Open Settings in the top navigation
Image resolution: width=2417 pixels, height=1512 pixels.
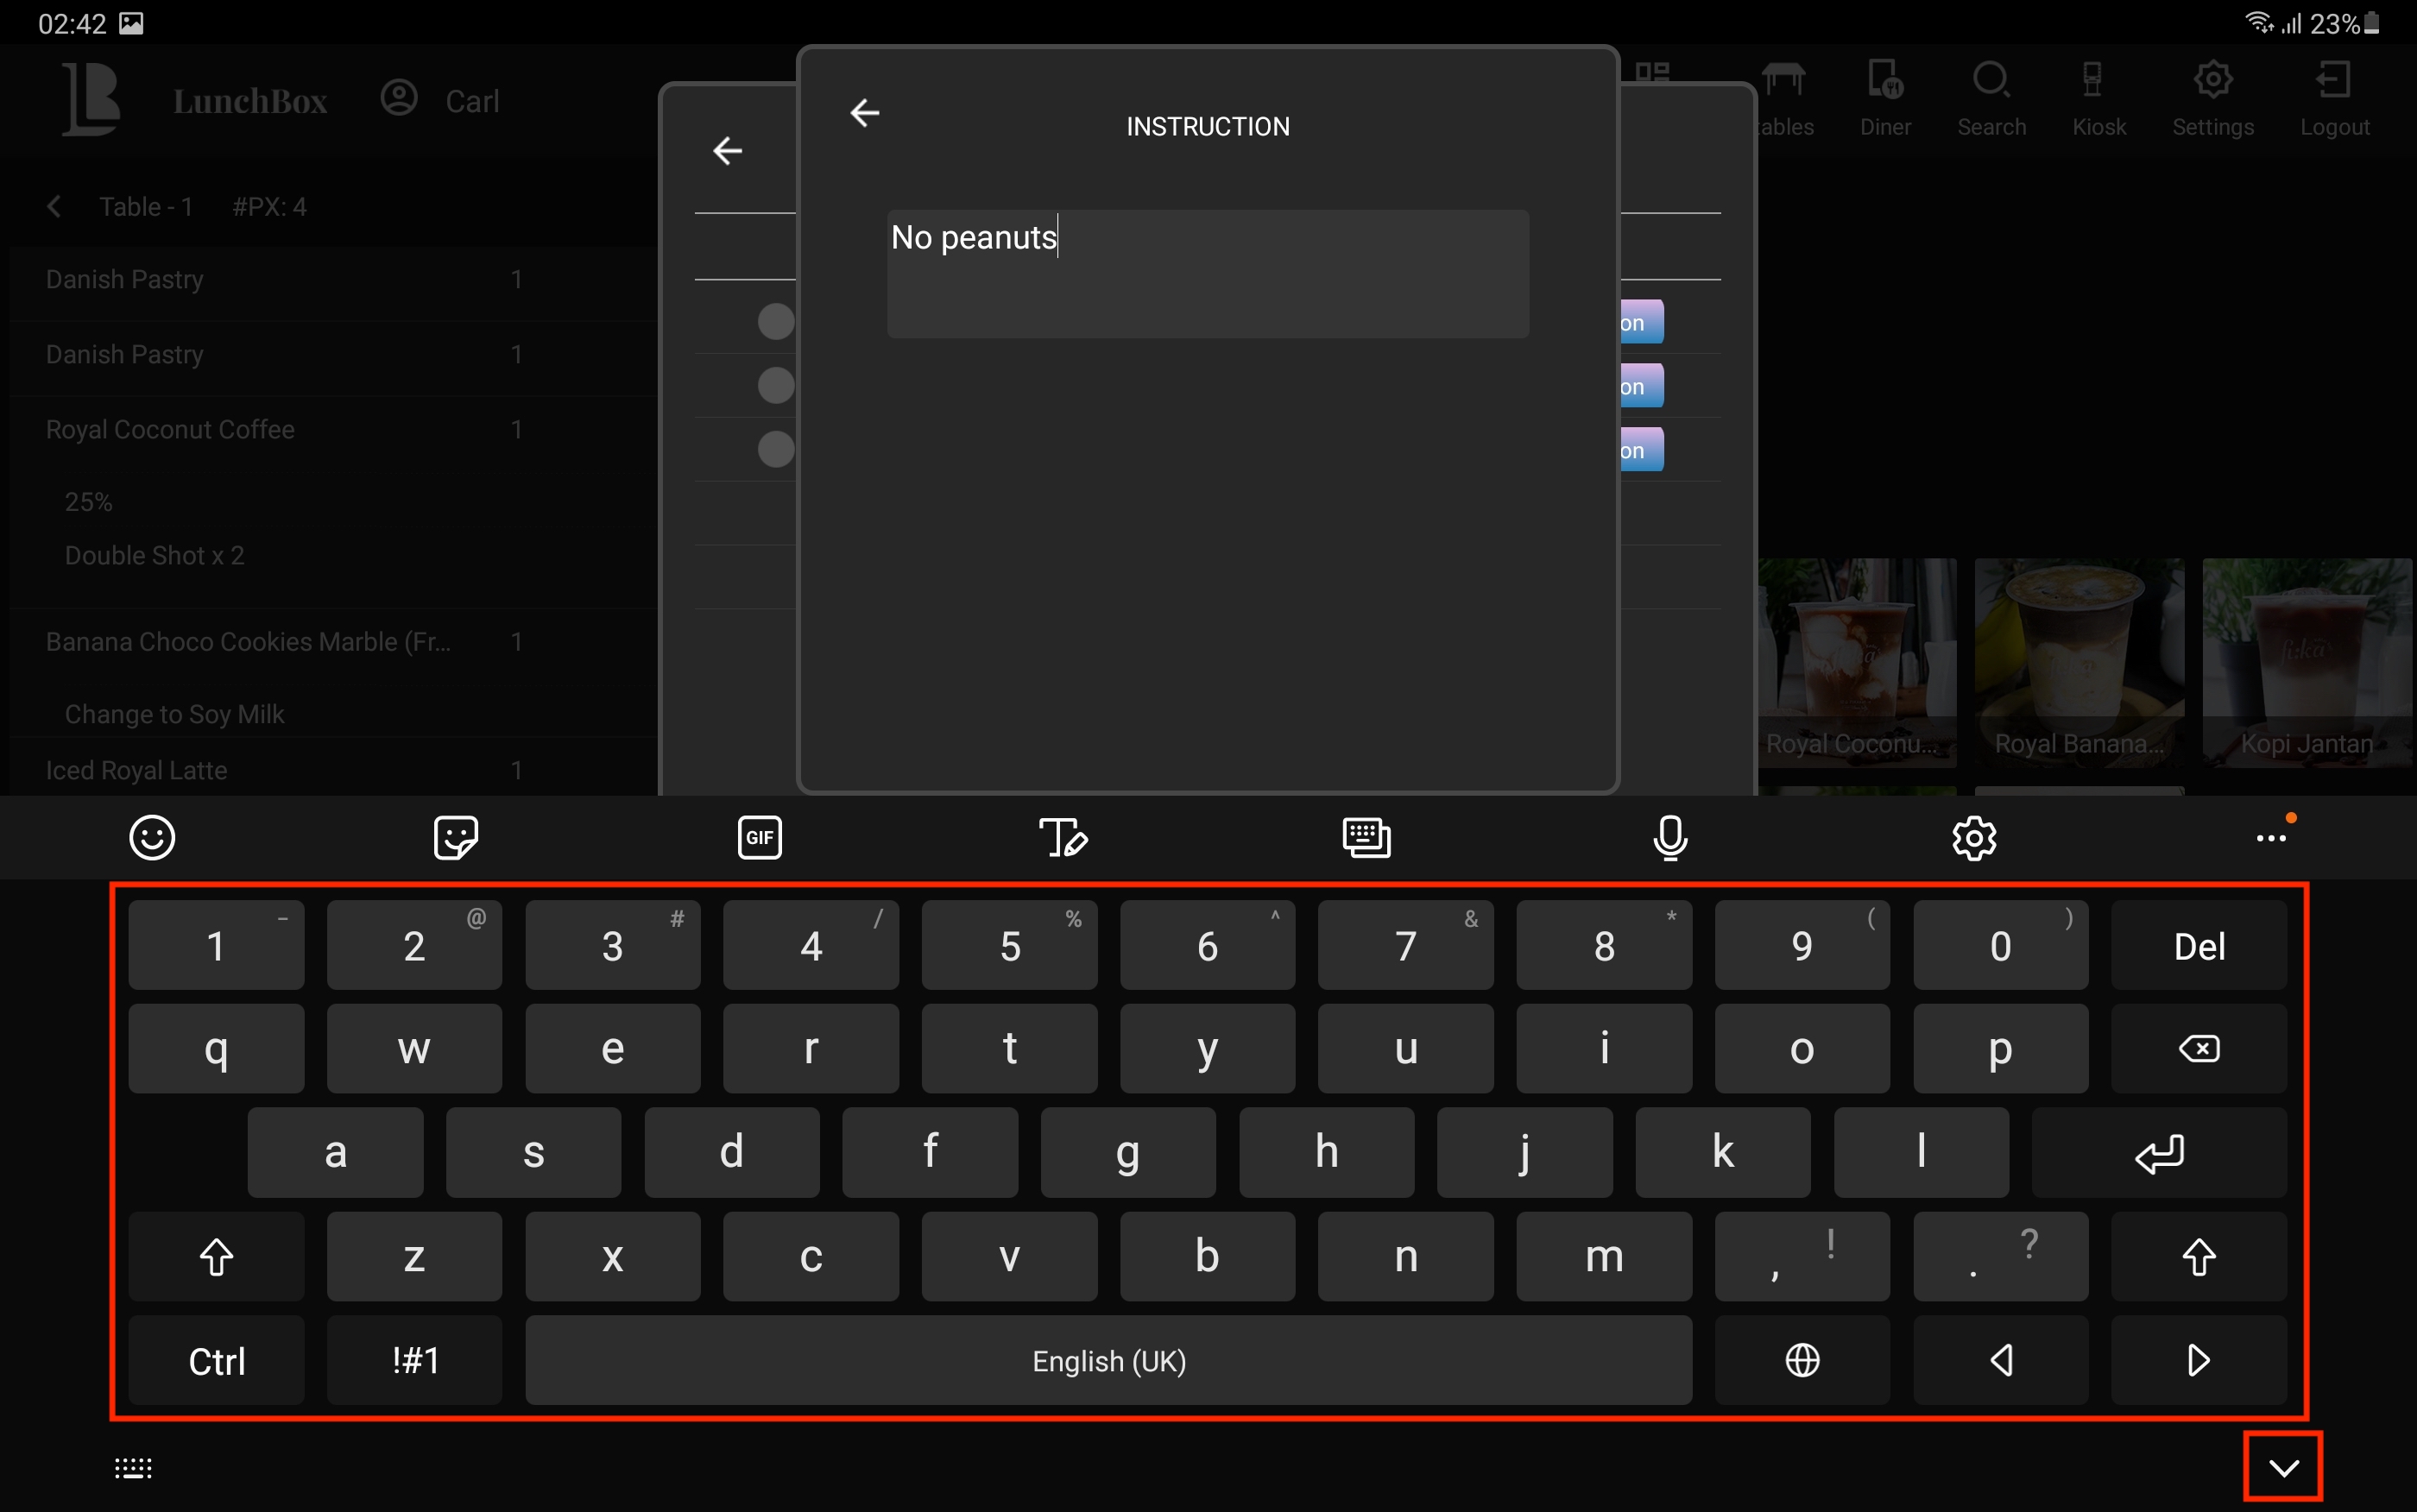click(2212, 98)
